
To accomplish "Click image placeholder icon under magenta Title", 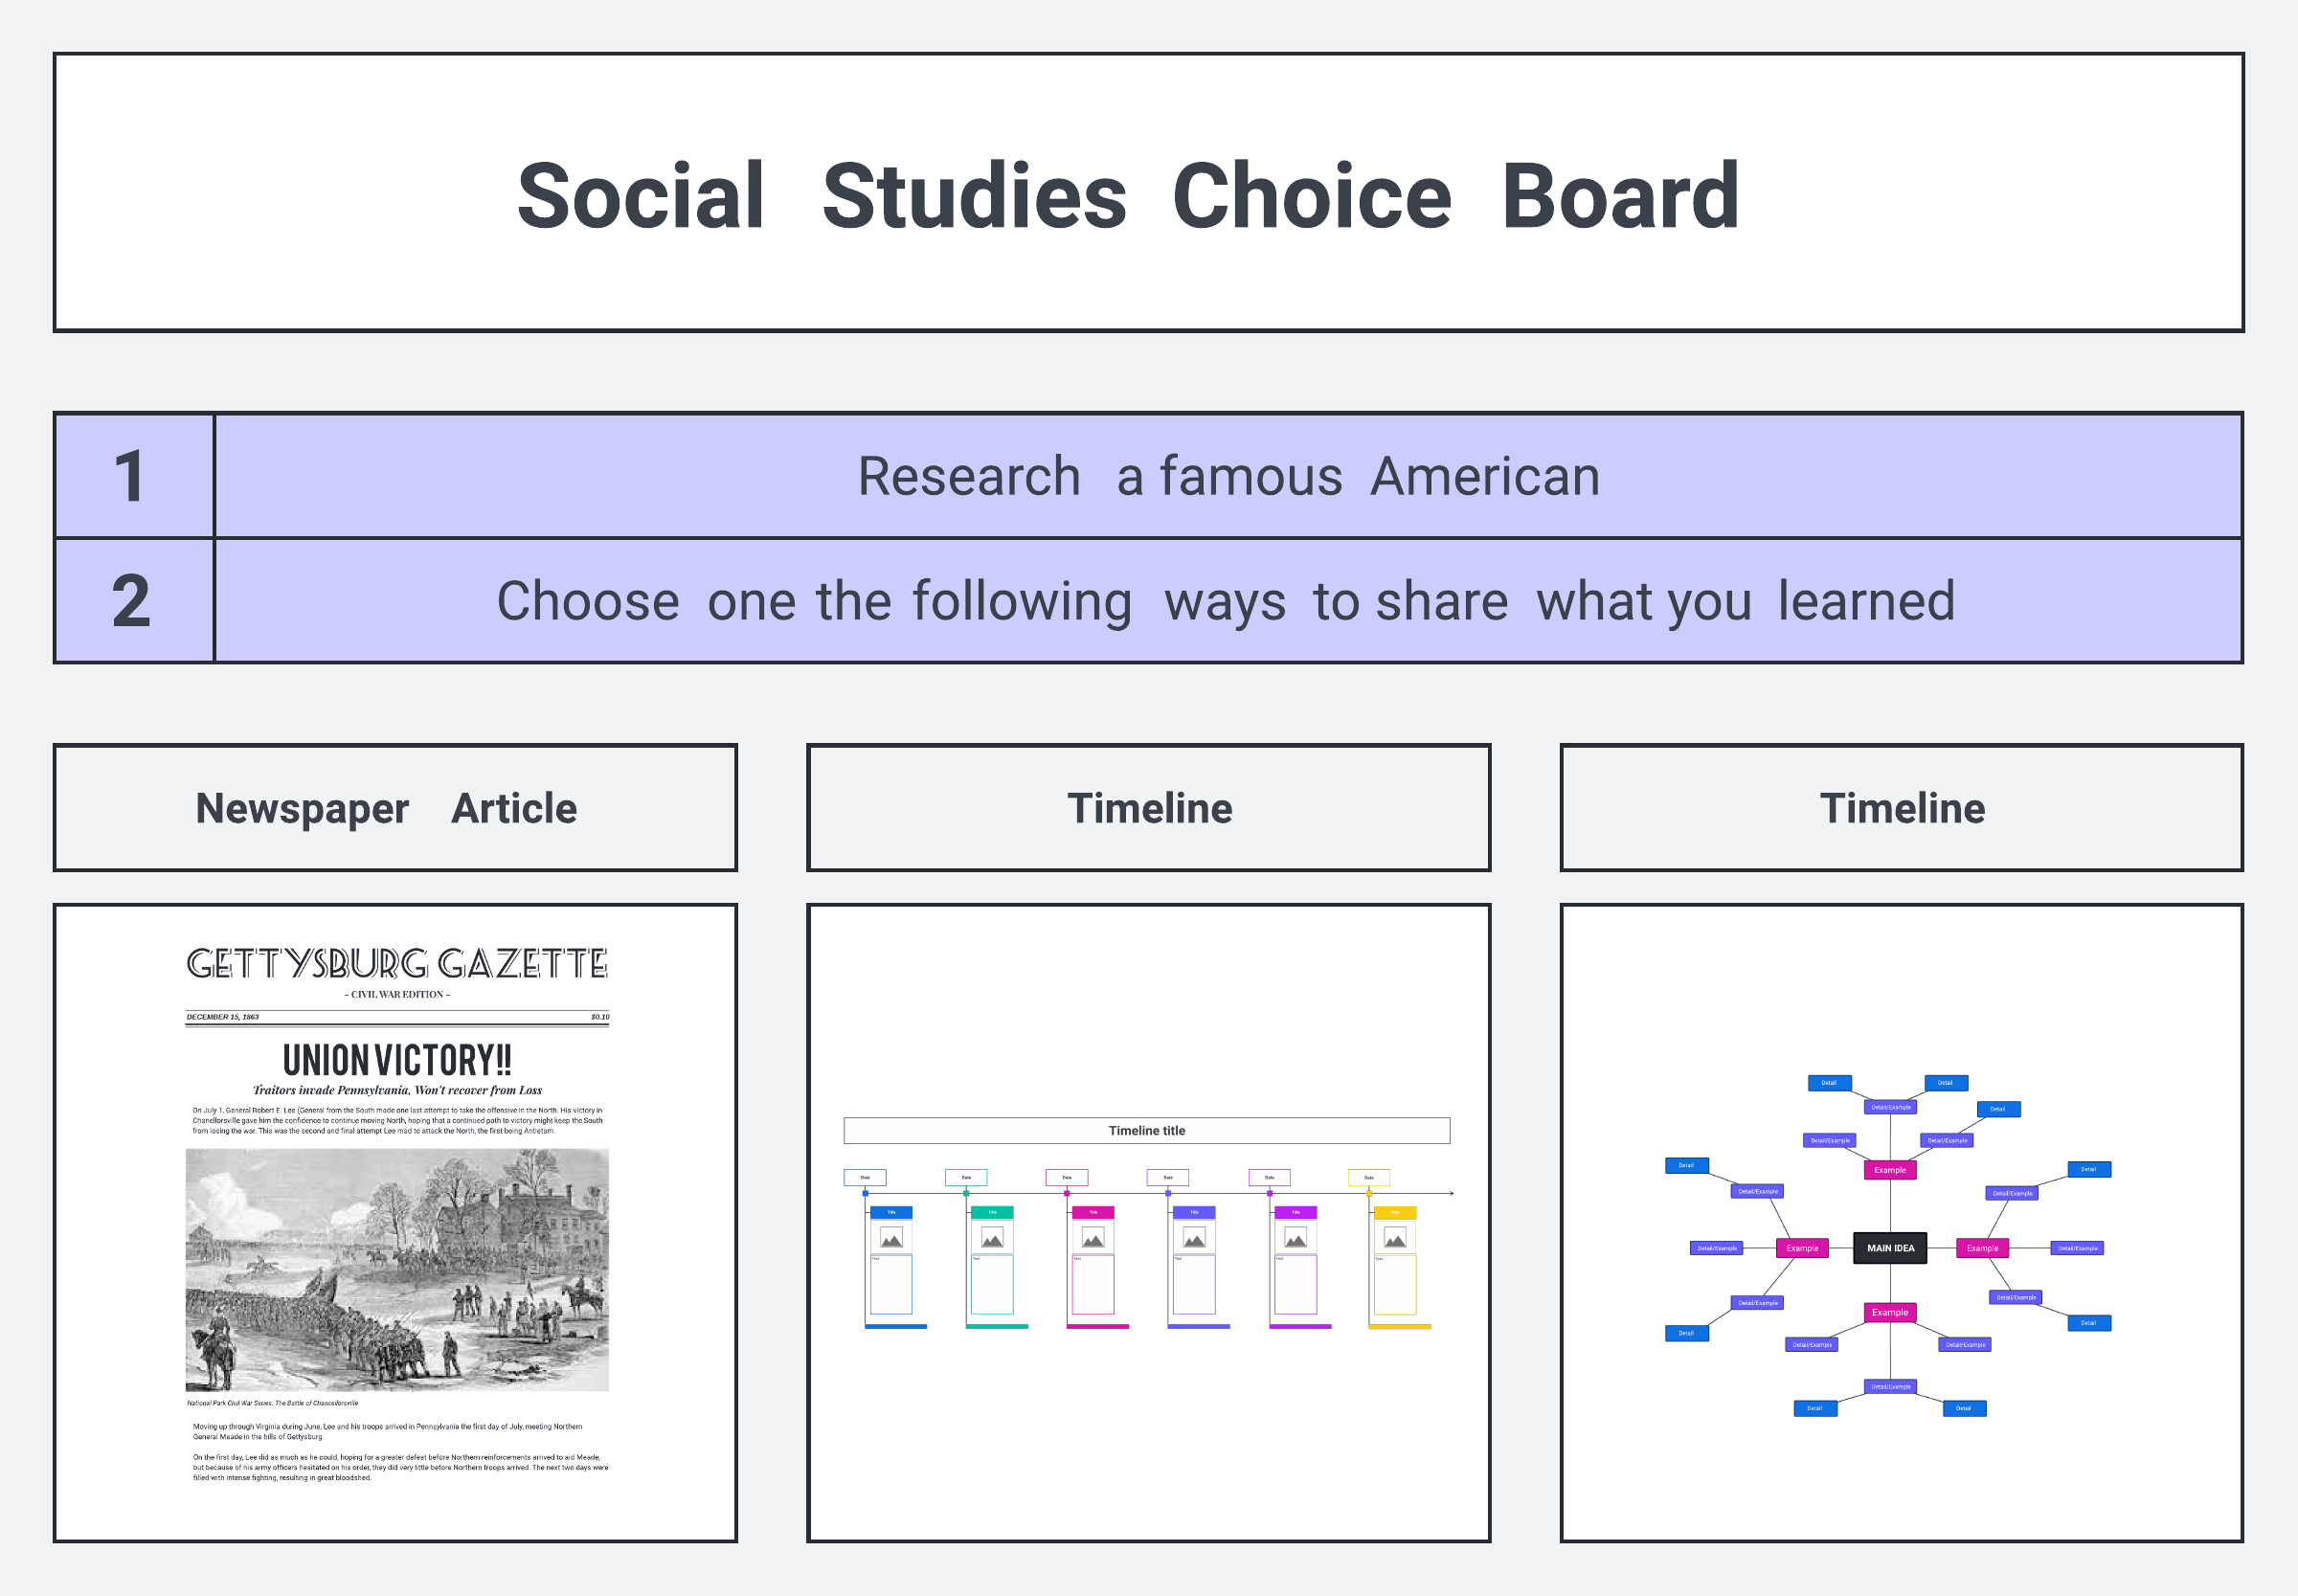I will pyautogui.click(x=1093, y=1238).
